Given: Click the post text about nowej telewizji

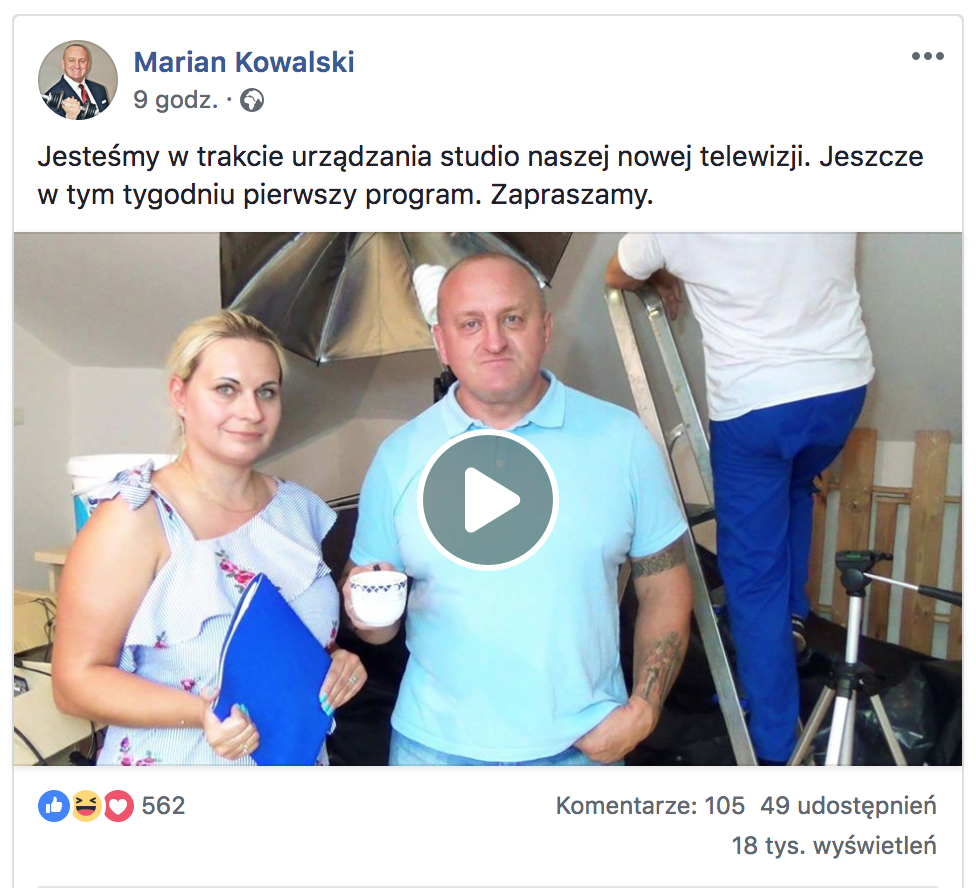Looking at the screenshot, I should [x=480, y=175].
